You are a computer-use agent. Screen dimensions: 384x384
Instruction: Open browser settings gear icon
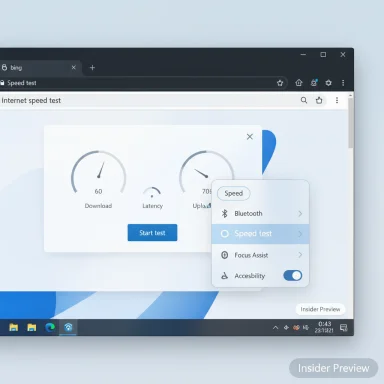[329, 83]
